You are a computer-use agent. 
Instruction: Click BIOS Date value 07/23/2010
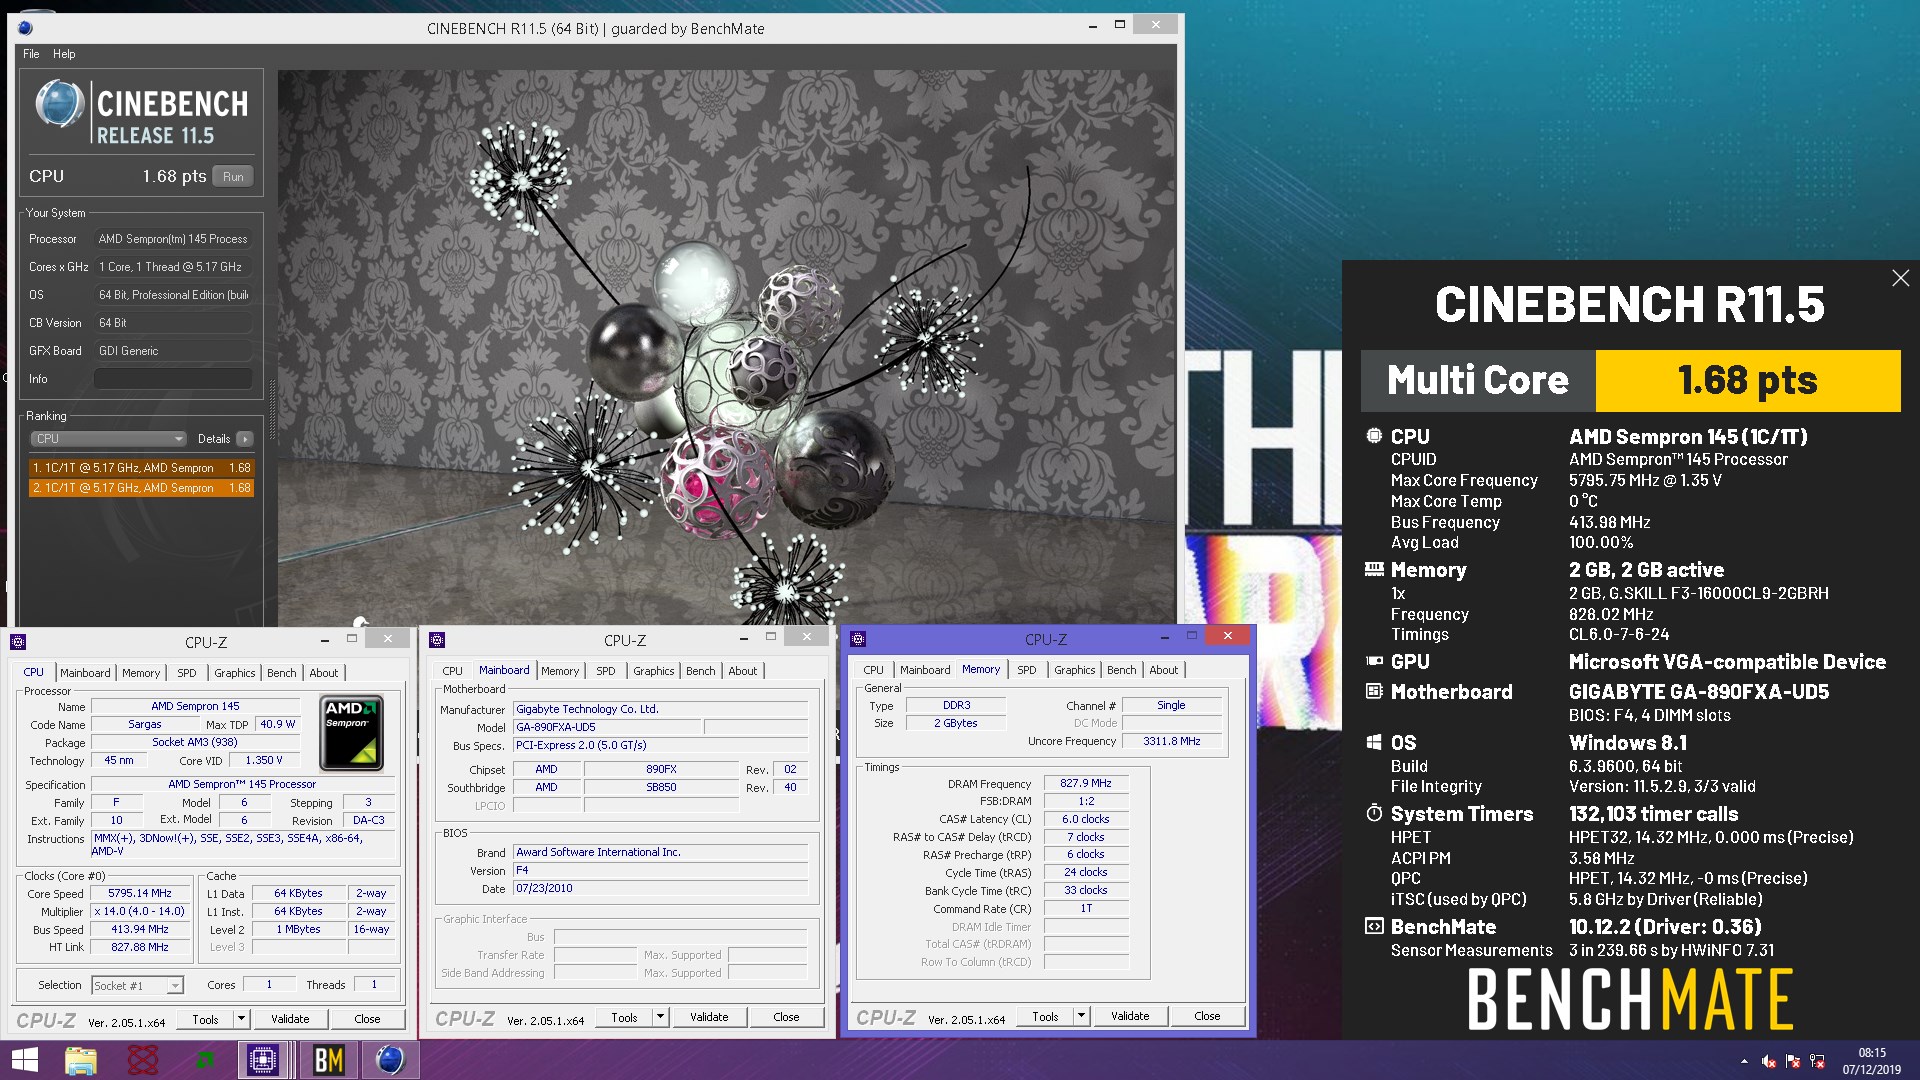(x=660, y=888)
